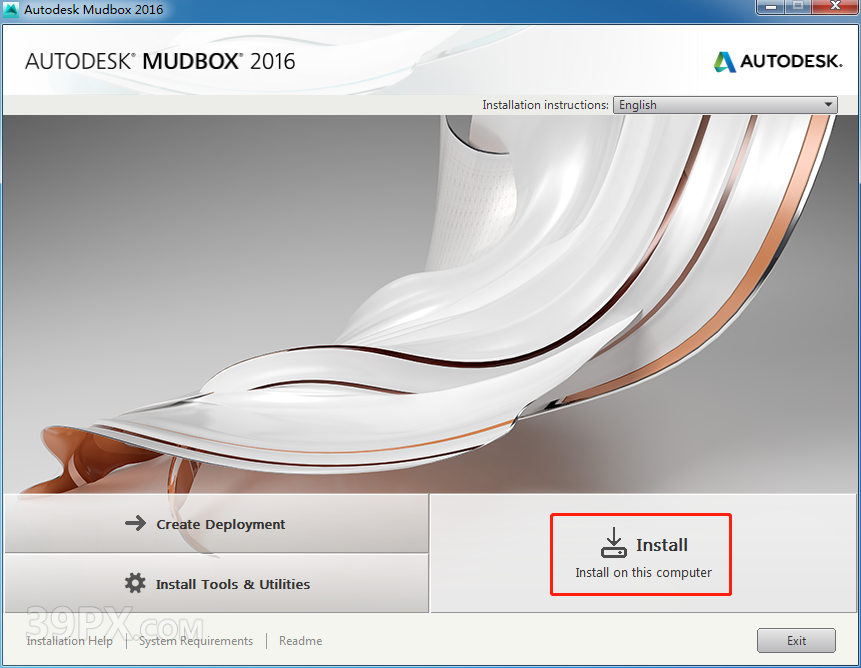Minimize the Autodesk Mudbox 2016 installer window
Viewport: 861px width, 668px height.
coord(769,8)
